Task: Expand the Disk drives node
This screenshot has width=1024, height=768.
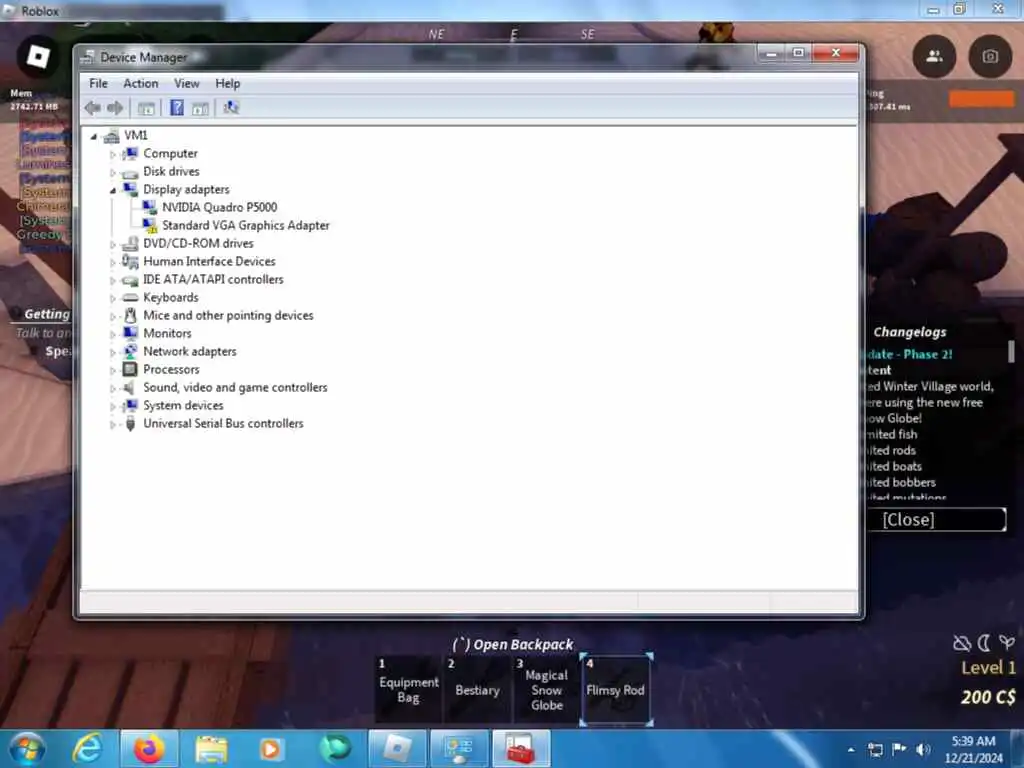Action: pyautogui.click(x=112, y=172)
